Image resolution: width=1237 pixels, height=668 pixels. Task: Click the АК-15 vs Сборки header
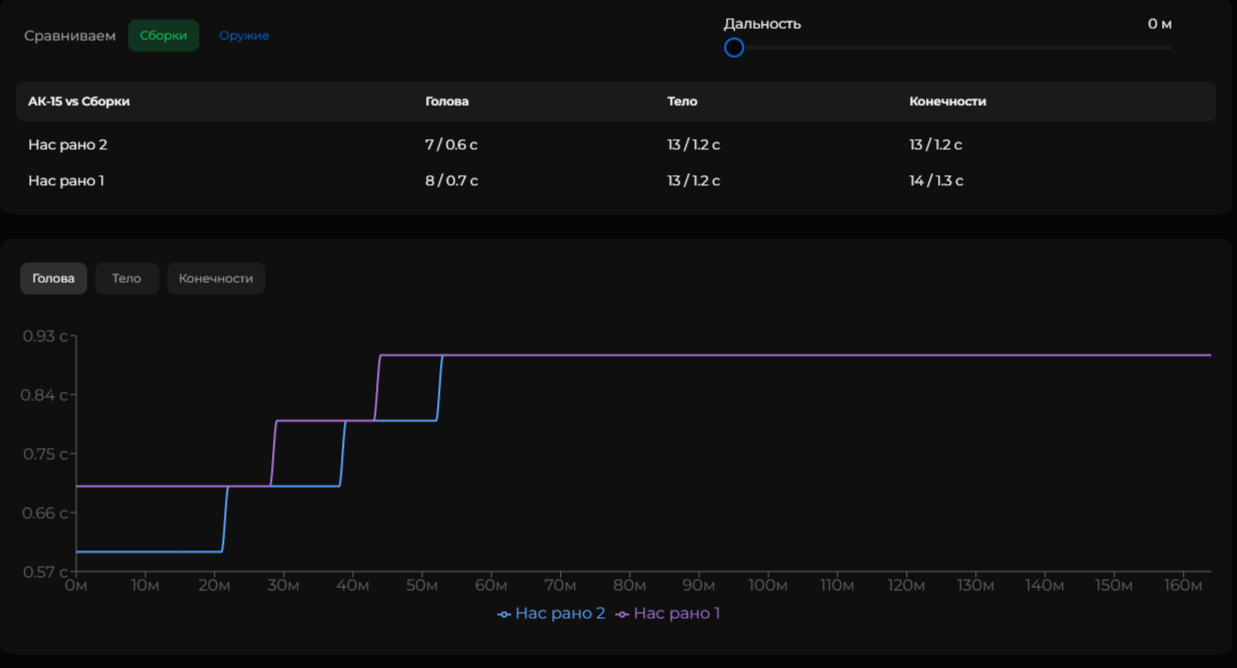79,101
